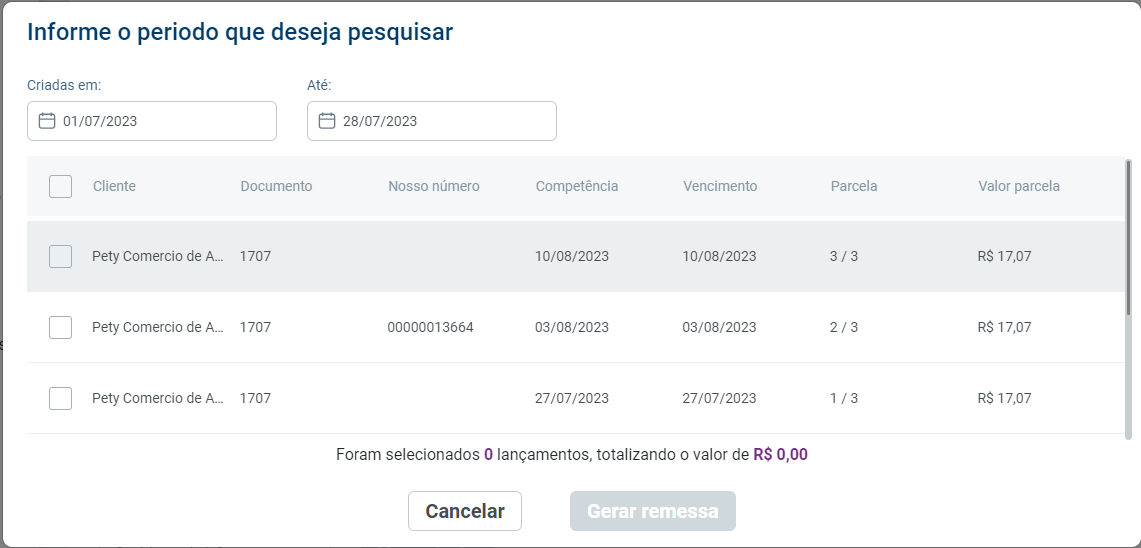Sort by the Documento column header
Viewport: 1141px width, 548px height.
(x=276, y=186)
